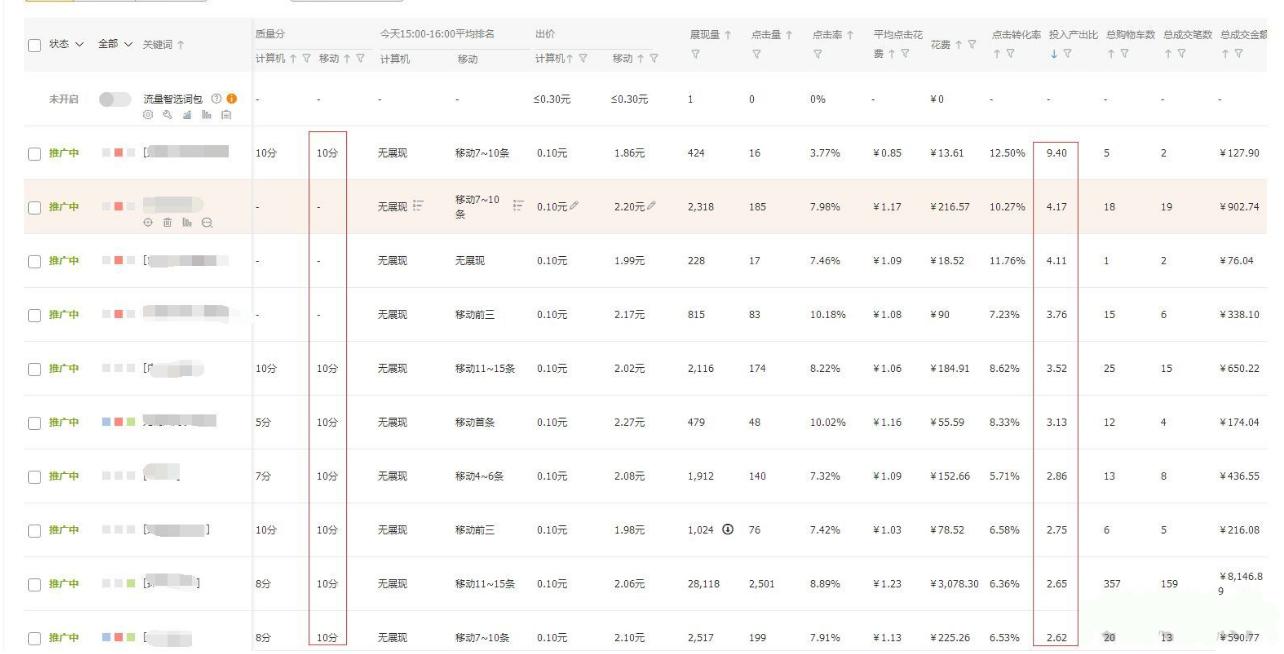The width and height of the screenshot is (1284, 654).
Task: Click the plus icon in the highlighted row
Action: point(148,221)
